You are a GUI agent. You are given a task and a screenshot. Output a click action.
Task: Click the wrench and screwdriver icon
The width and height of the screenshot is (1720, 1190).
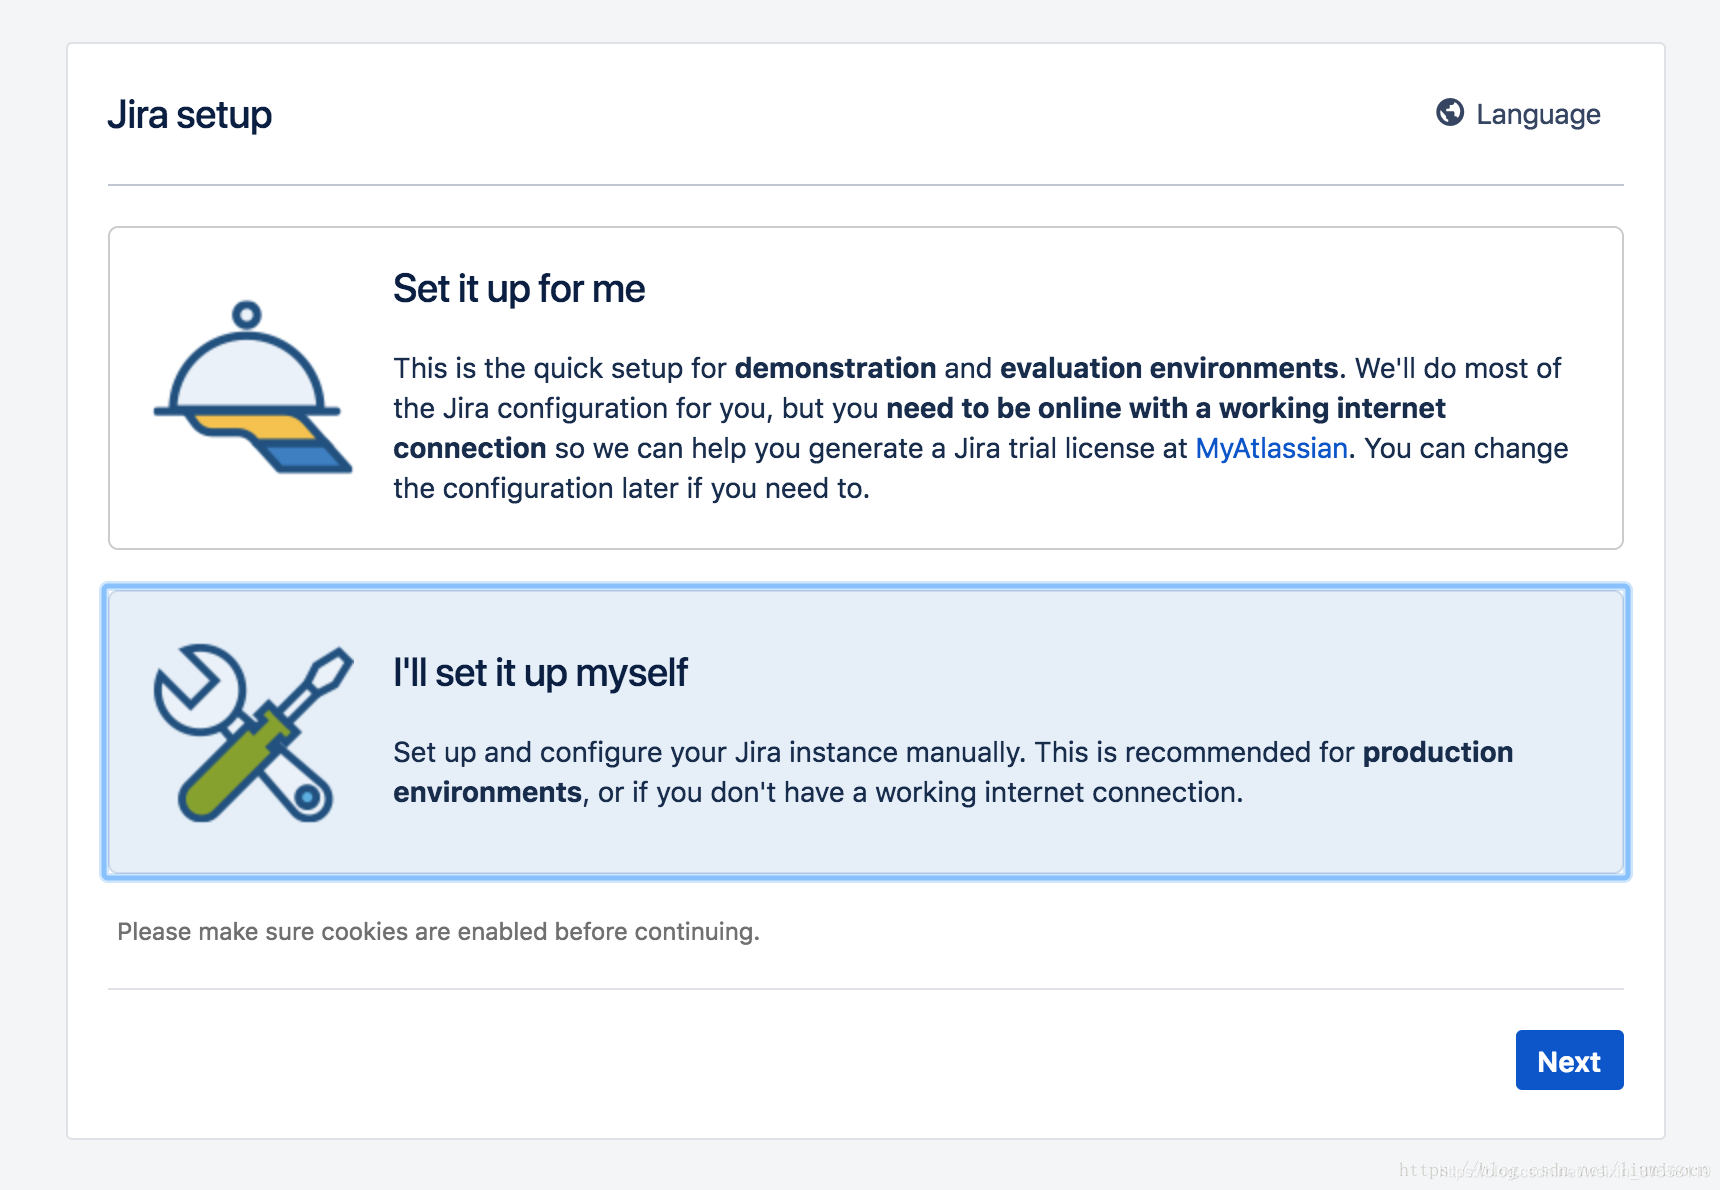253,733
